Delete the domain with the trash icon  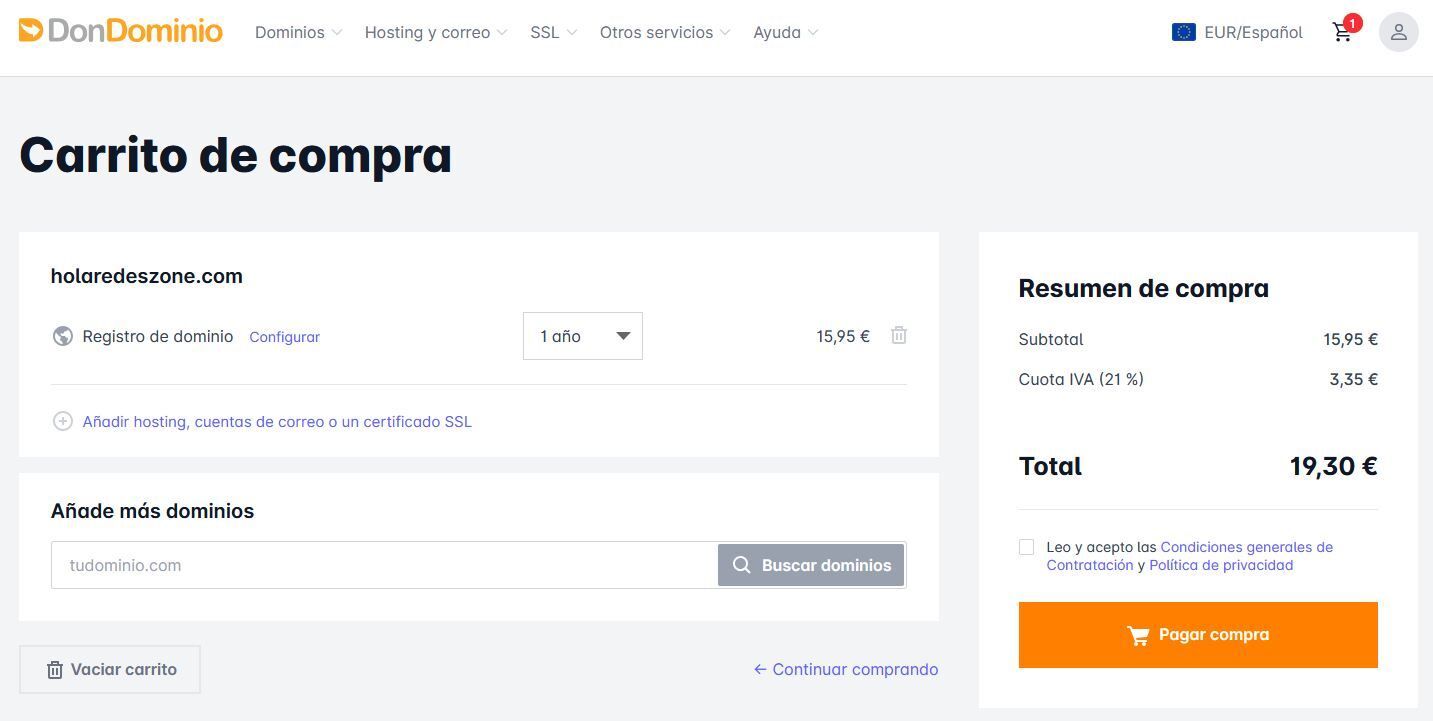[899, 336]
